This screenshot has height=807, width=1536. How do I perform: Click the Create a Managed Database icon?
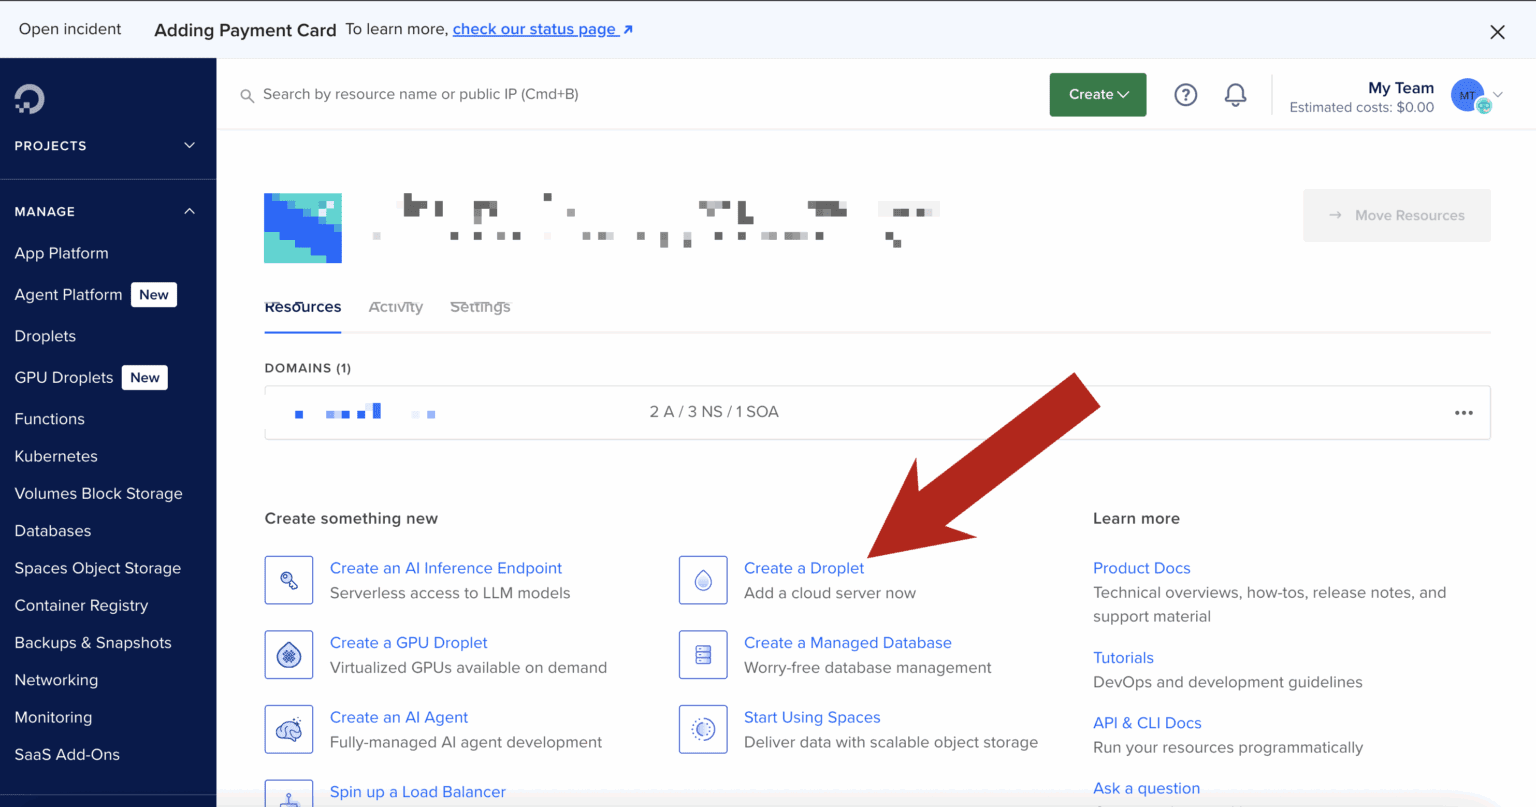pyautogui.click(x=703, y=655)
